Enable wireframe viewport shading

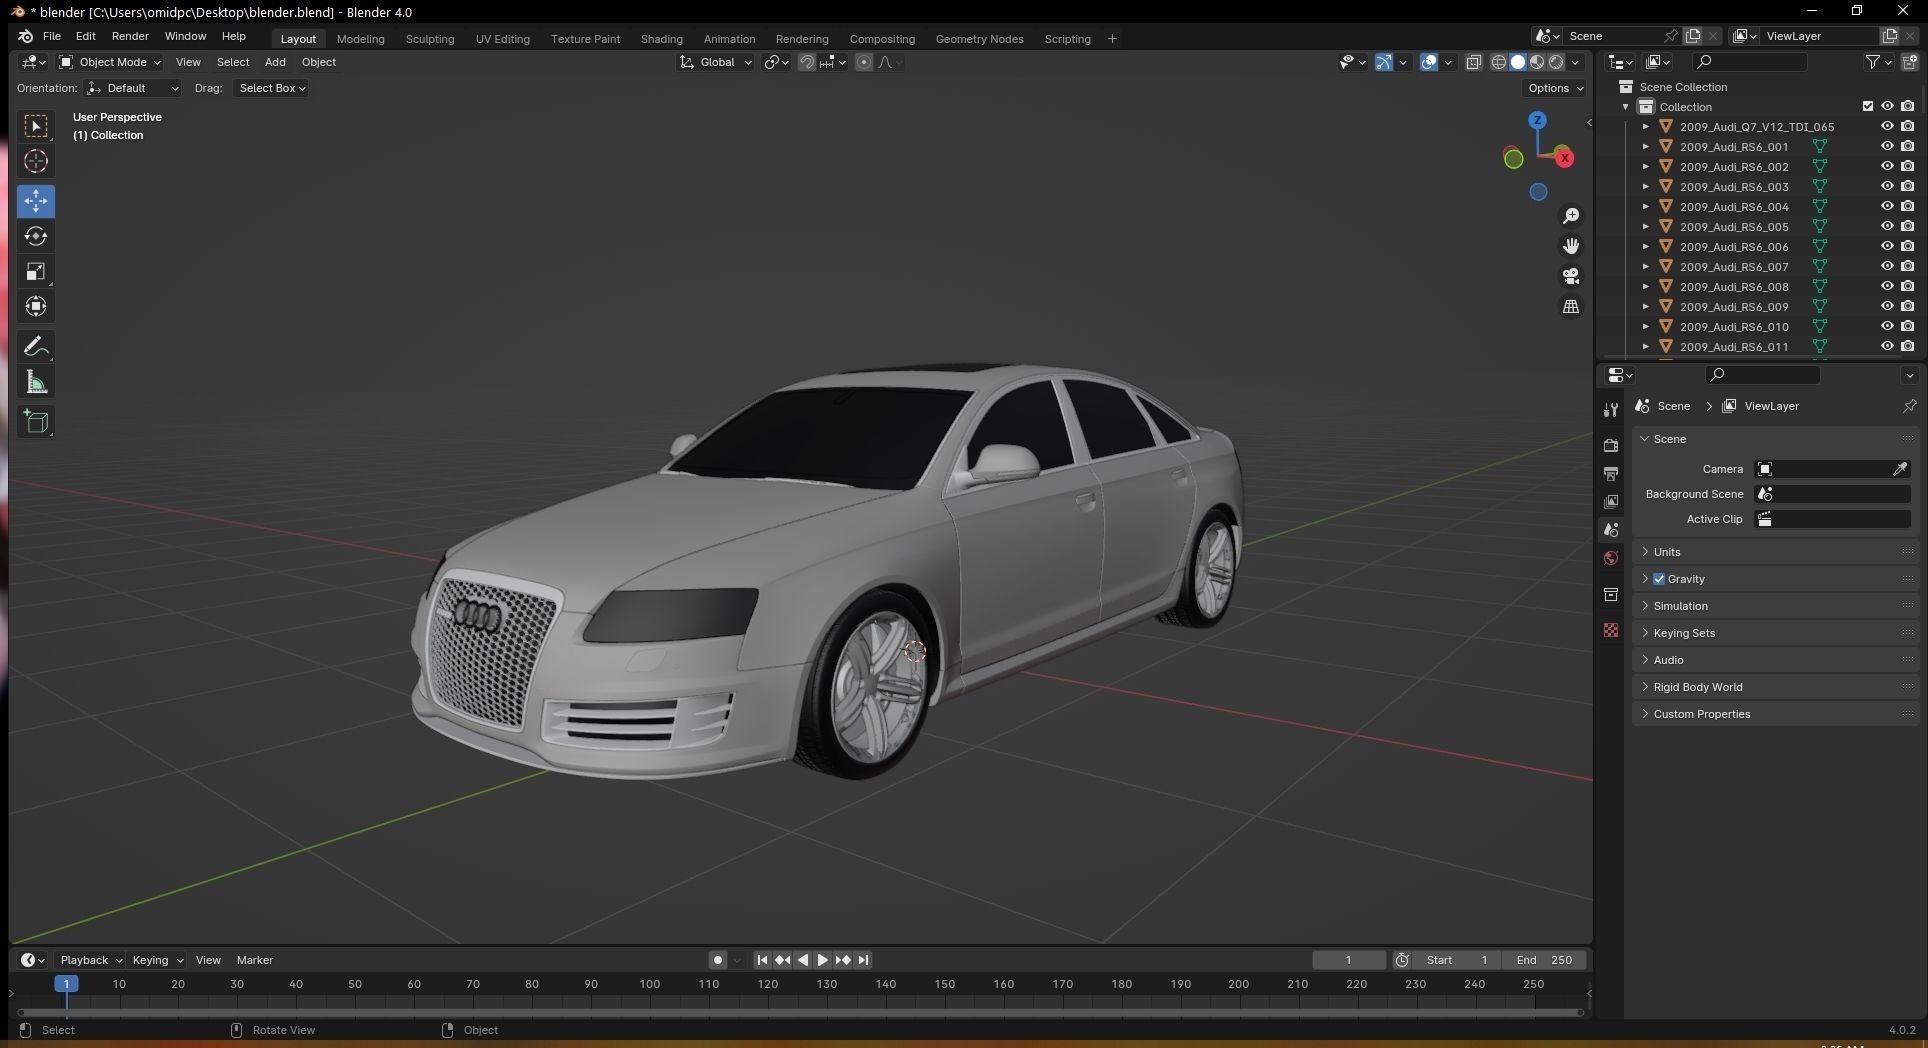1498,62
